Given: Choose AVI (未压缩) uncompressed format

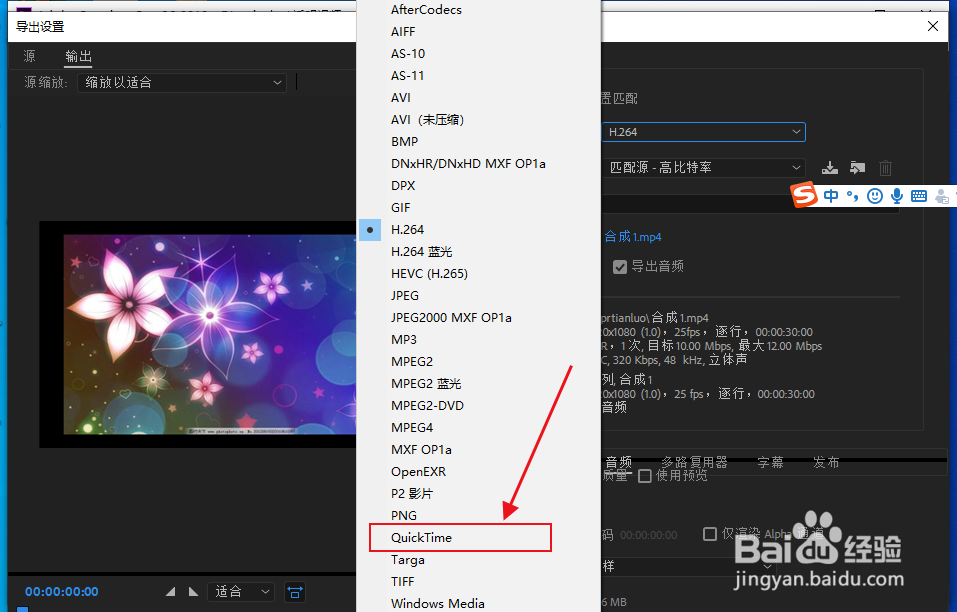Looking at the screenshot, I should 427,120.
